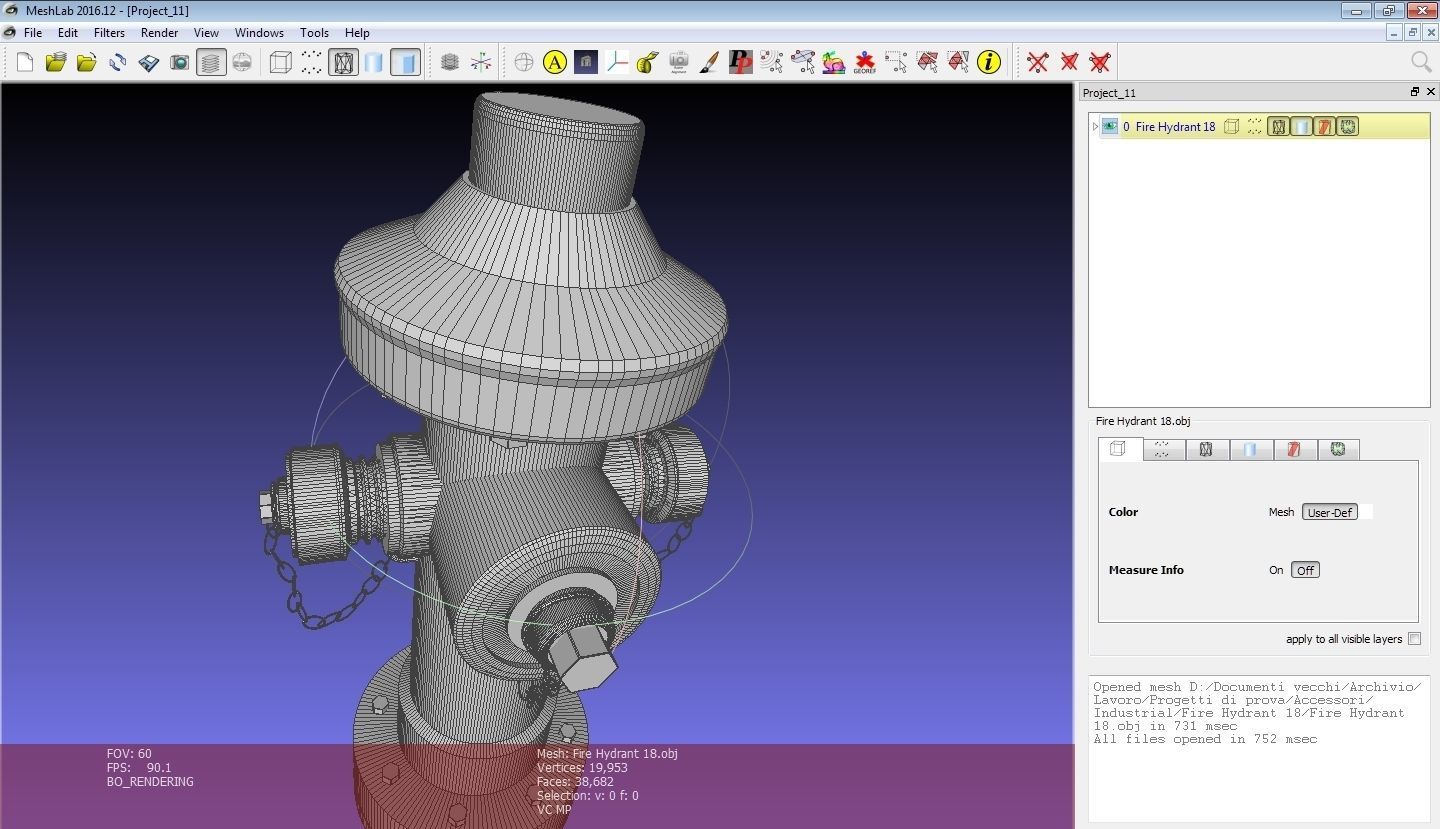
Task: Open the Render menu
Action: (159, 32)
